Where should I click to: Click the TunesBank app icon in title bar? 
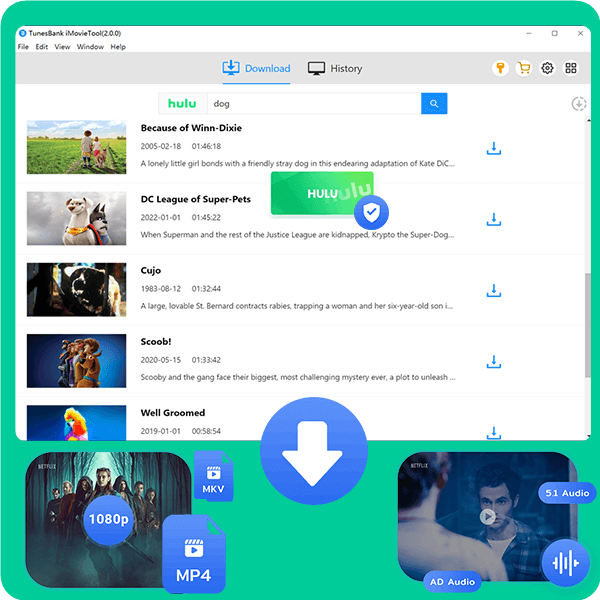[x=23, y=33]
